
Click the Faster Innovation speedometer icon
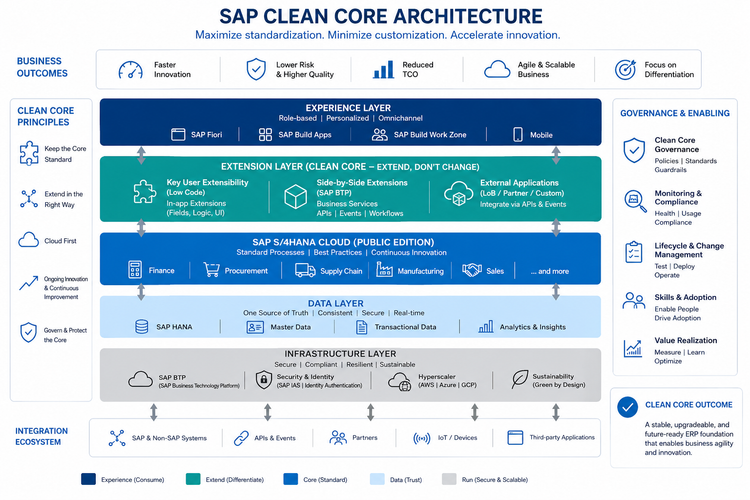tap(130, 70)
